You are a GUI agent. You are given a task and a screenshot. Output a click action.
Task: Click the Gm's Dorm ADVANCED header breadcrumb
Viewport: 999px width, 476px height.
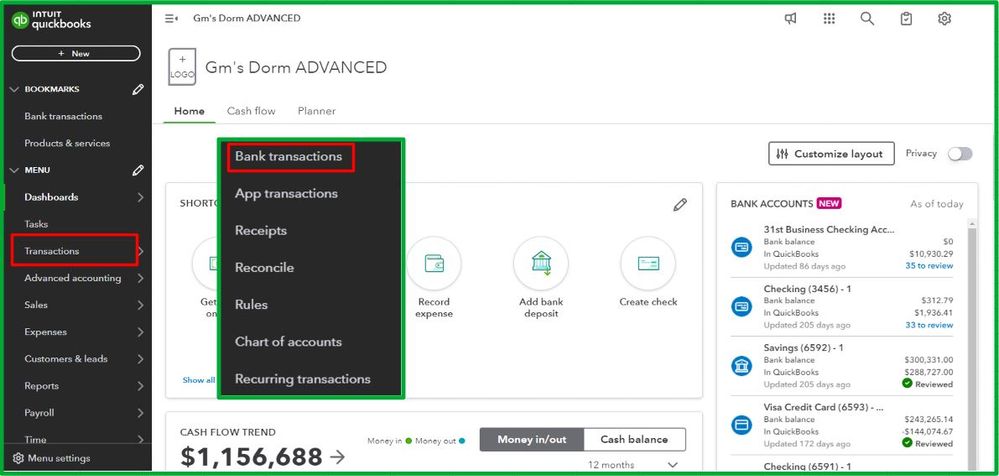coord(247,18)
